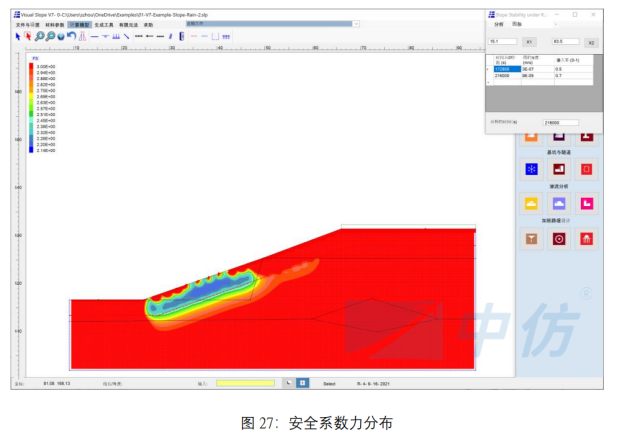Click the blue snowflake freezing analysis icon

click(x=531, y=169)
